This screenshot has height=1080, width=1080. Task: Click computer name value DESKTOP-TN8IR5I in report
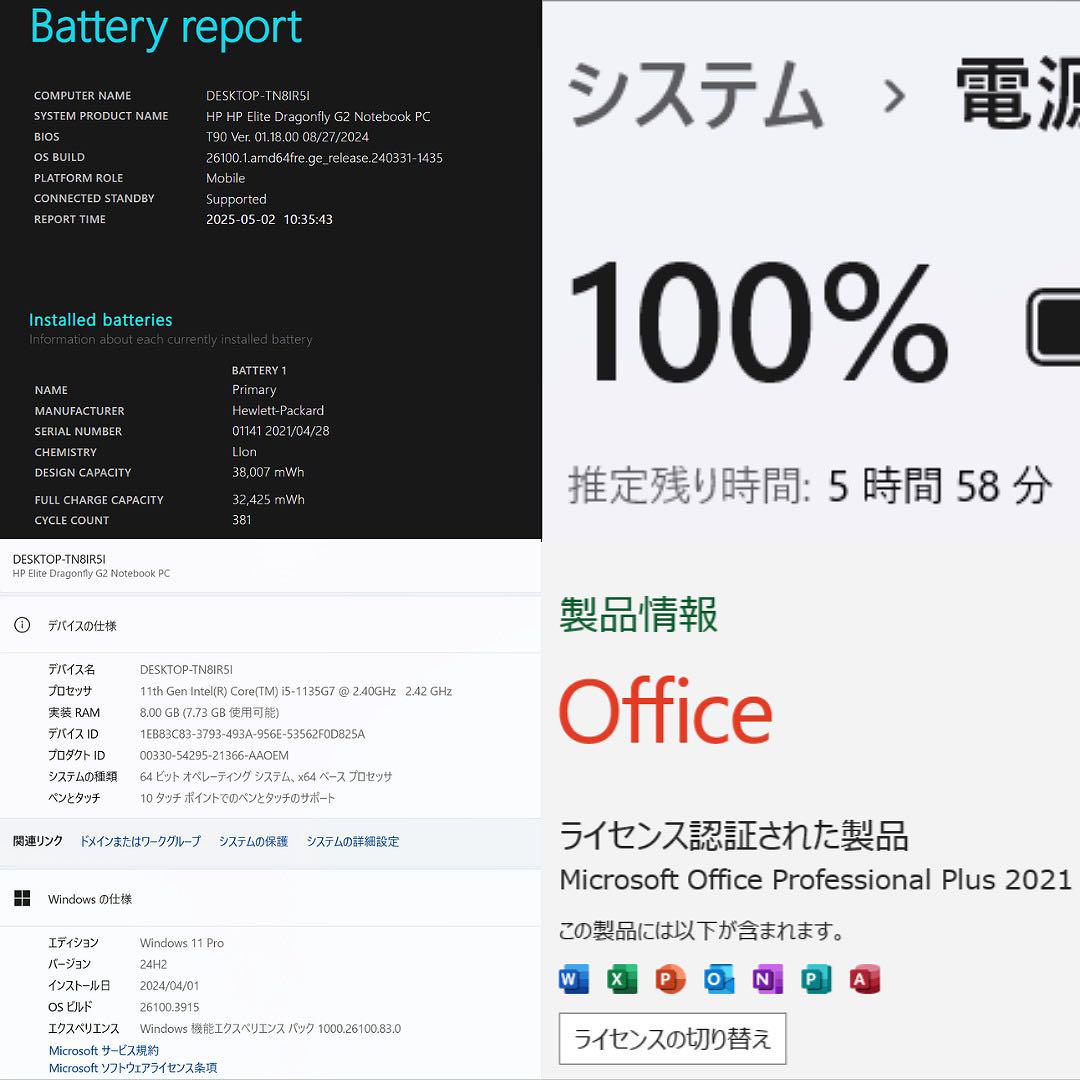[258, 96]
